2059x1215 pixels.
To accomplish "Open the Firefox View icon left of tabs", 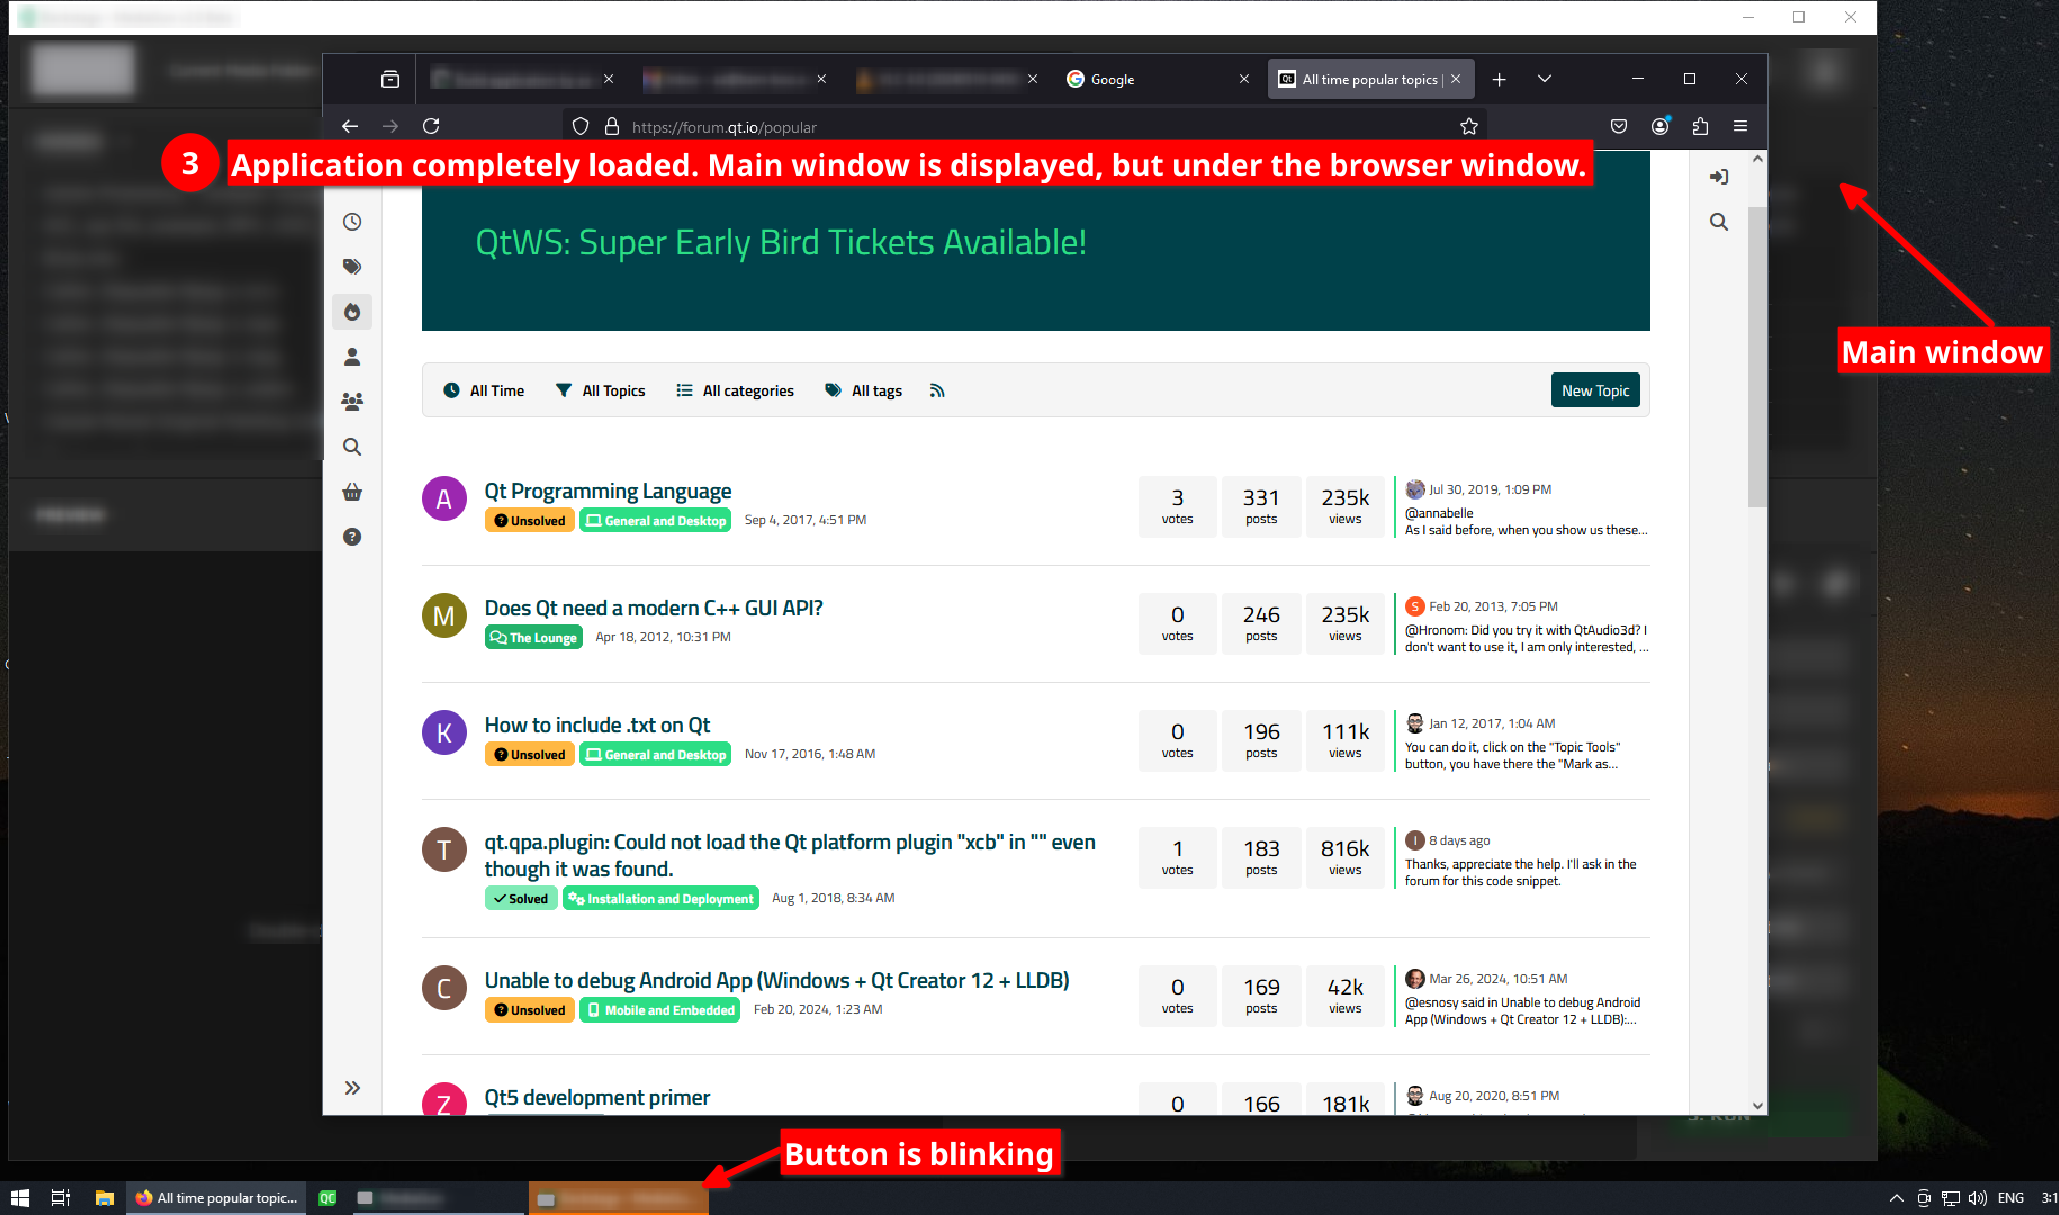I will pyautogui.click(x=390, y=79).
